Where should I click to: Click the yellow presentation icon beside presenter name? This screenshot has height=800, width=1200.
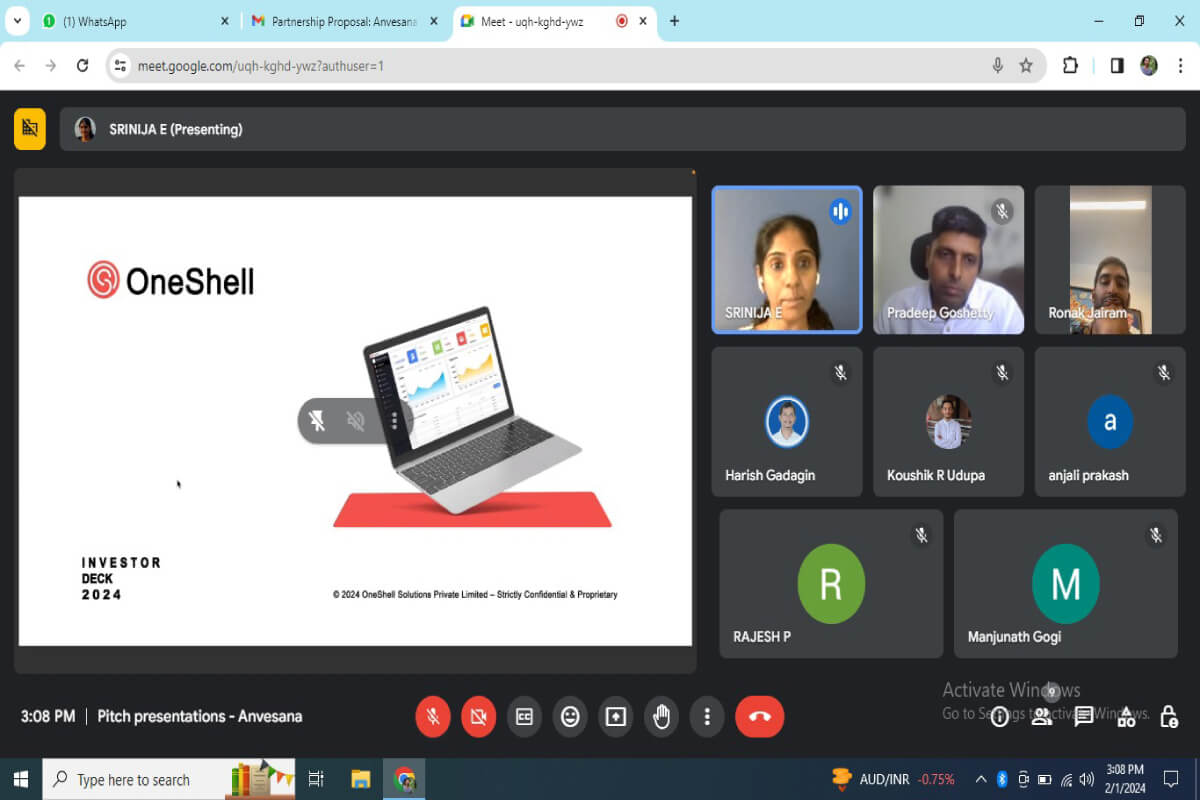(30, 129)
